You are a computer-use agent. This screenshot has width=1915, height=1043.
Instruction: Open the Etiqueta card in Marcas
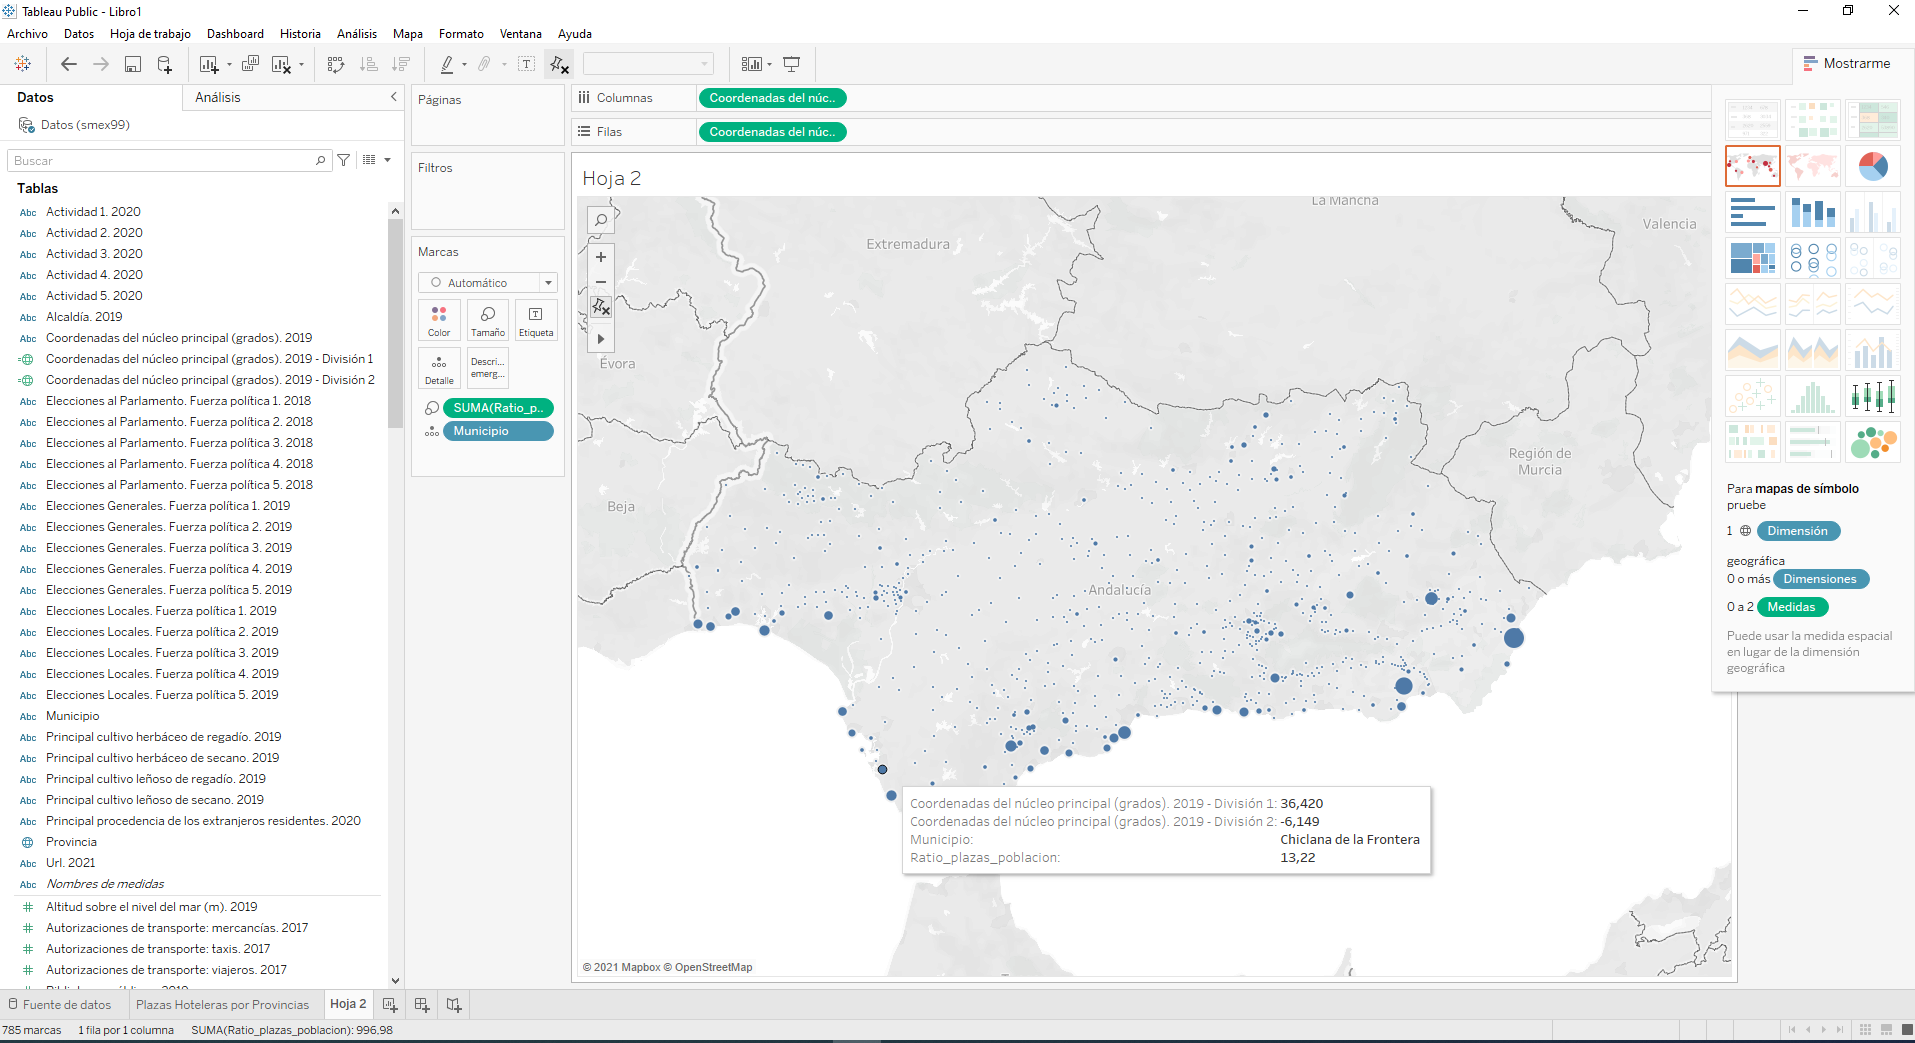536,320
